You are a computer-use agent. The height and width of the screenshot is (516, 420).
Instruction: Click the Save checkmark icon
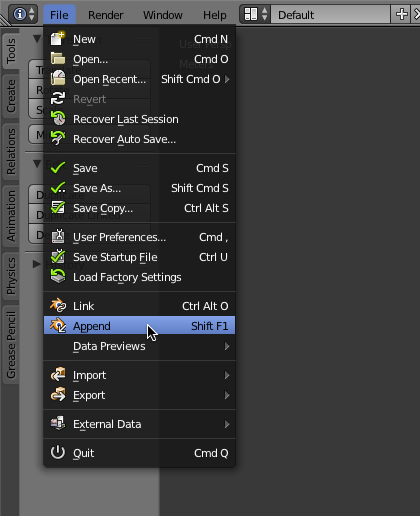(x=58, y=168)
